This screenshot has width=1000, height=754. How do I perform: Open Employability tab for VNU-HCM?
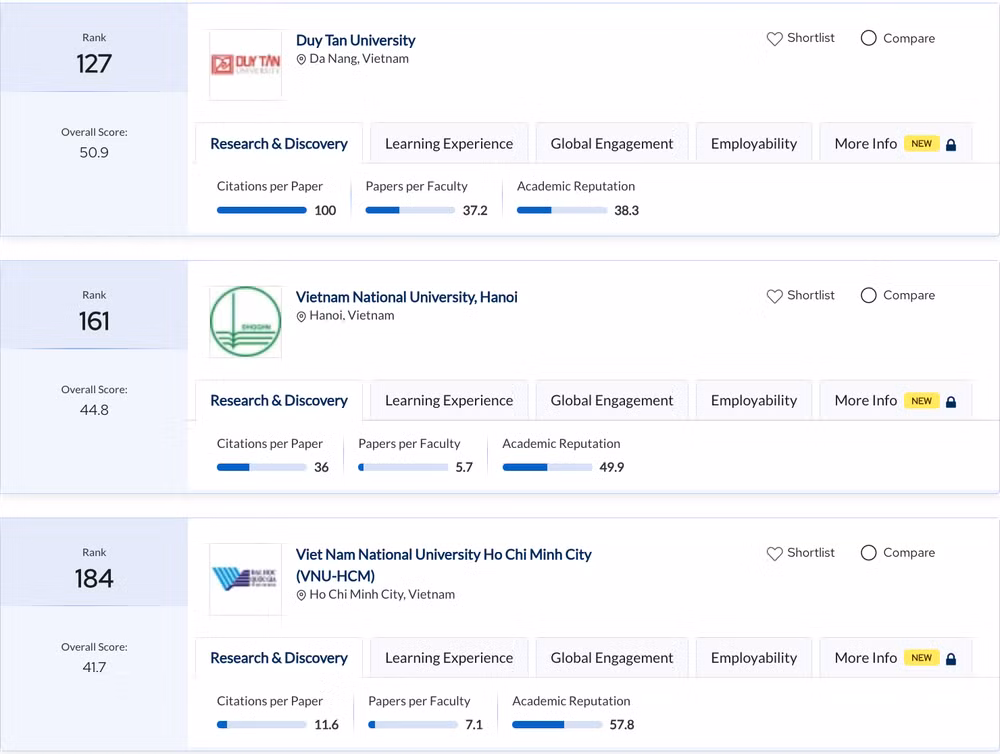[x=754, y=658]
